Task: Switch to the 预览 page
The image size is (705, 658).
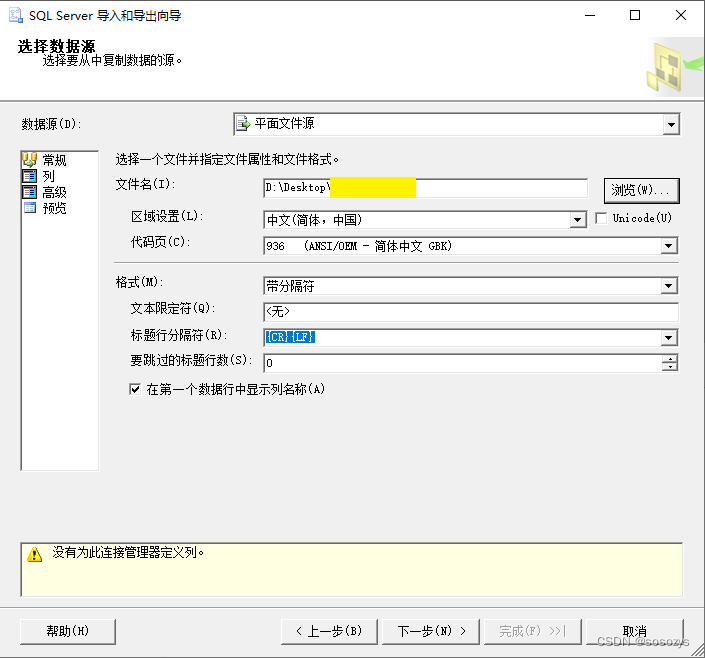Action: click(54, 208)
